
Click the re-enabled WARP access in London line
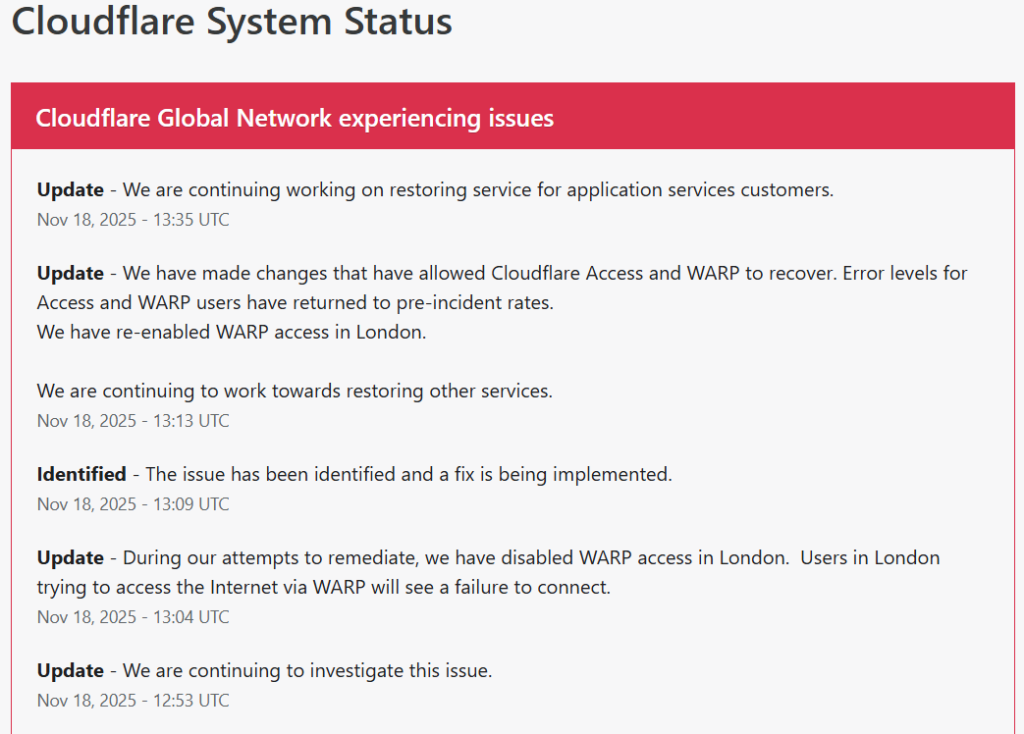tap(232, 332)
